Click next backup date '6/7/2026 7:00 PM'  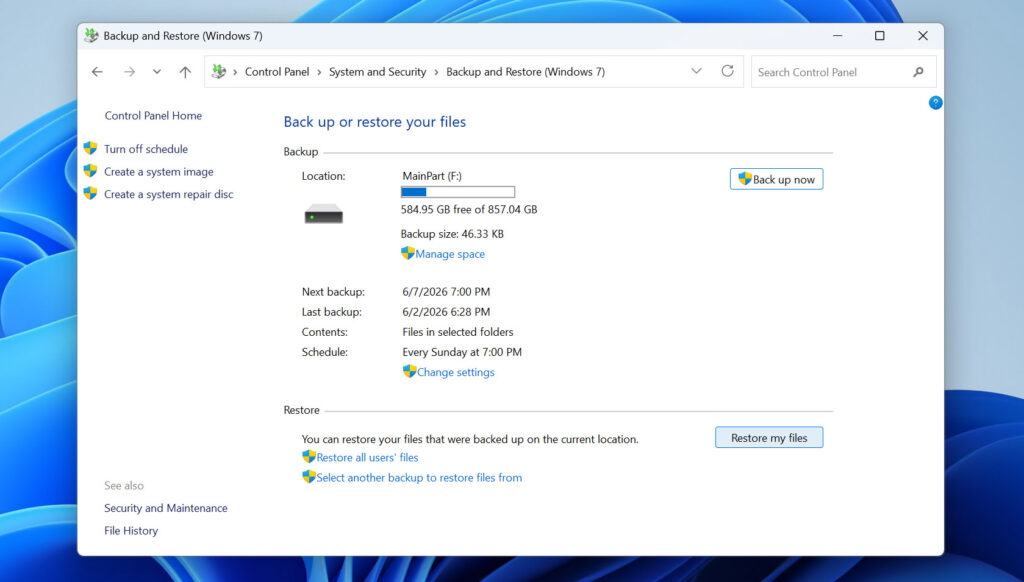[446, 292]
